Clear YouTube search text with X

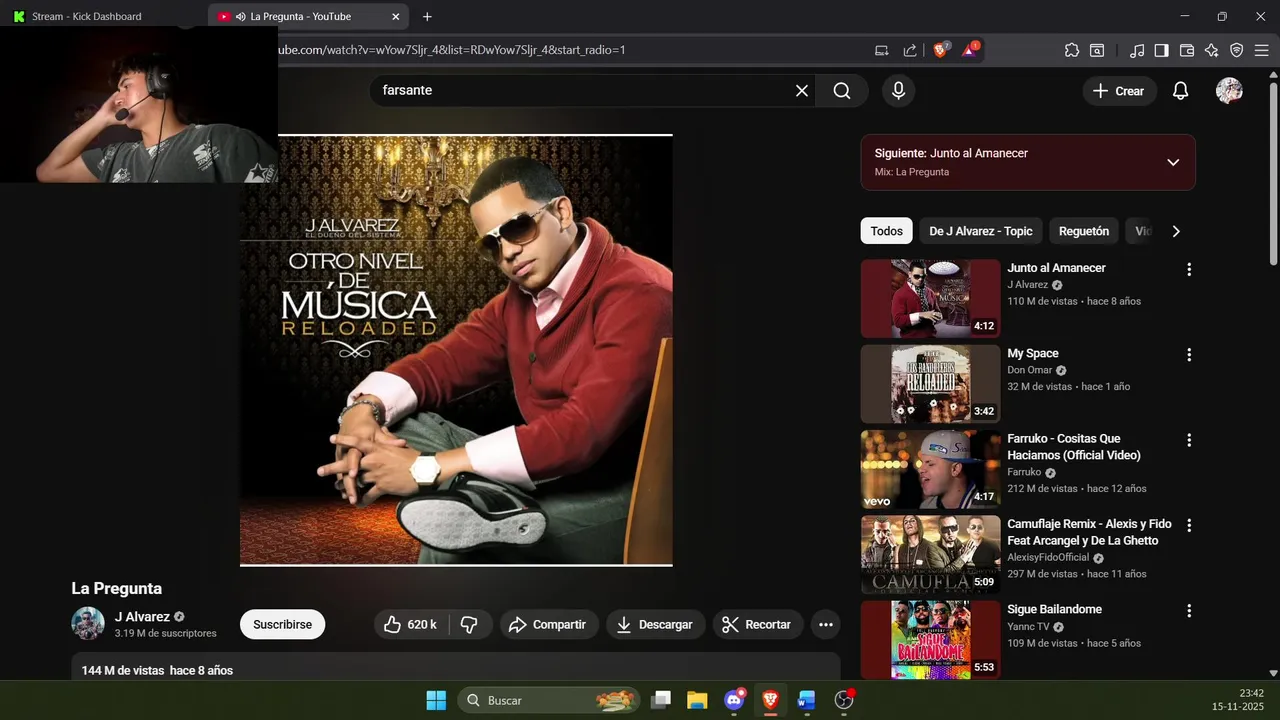pos(802,91)
